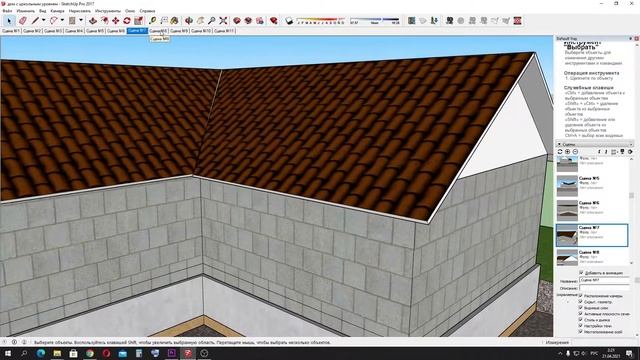This screenshot has width=640, height=360.
Task: Open the Windows Start menu
Action: 8,353
